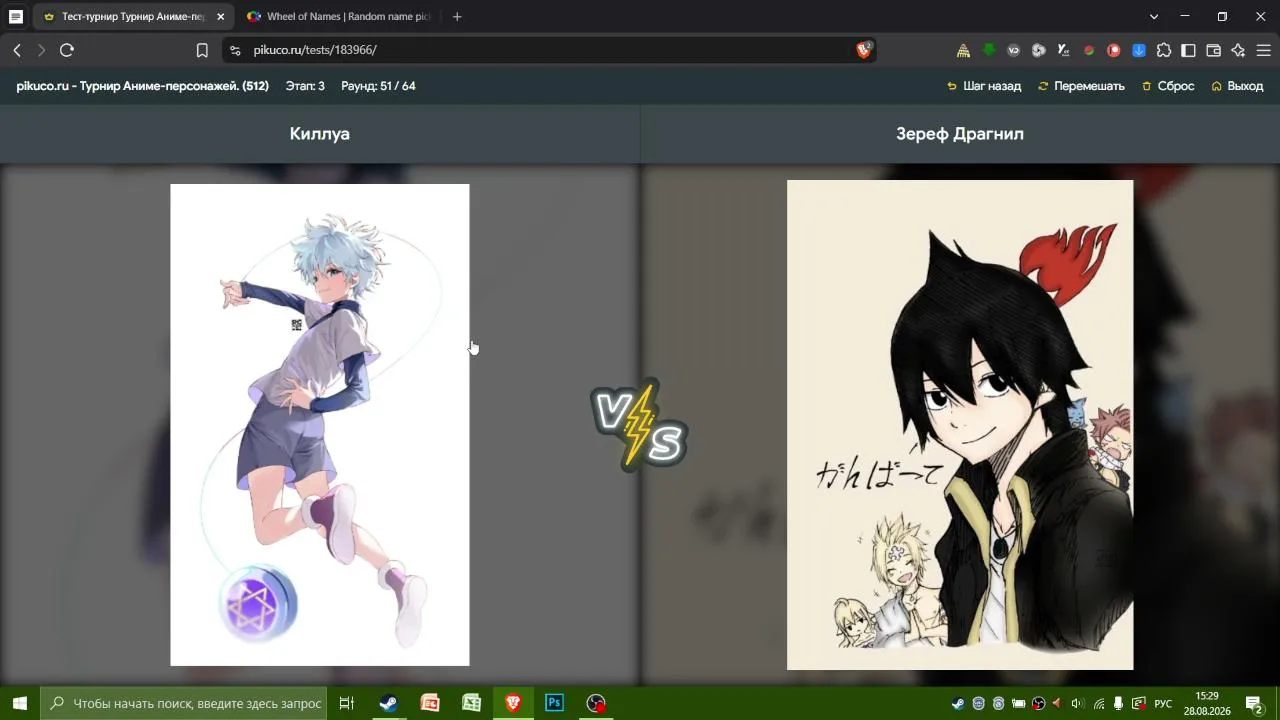Open the vertical tabs list icon
The width and height of the screenshot is (1280, 720).
click(x=16, y=17)
